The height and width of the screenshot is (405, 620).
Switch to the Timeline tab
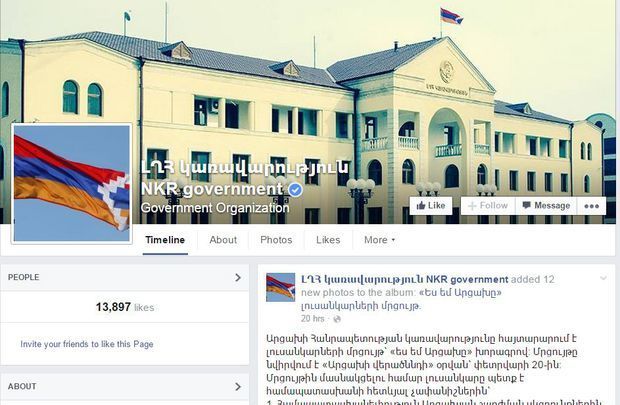pos(165,240)
